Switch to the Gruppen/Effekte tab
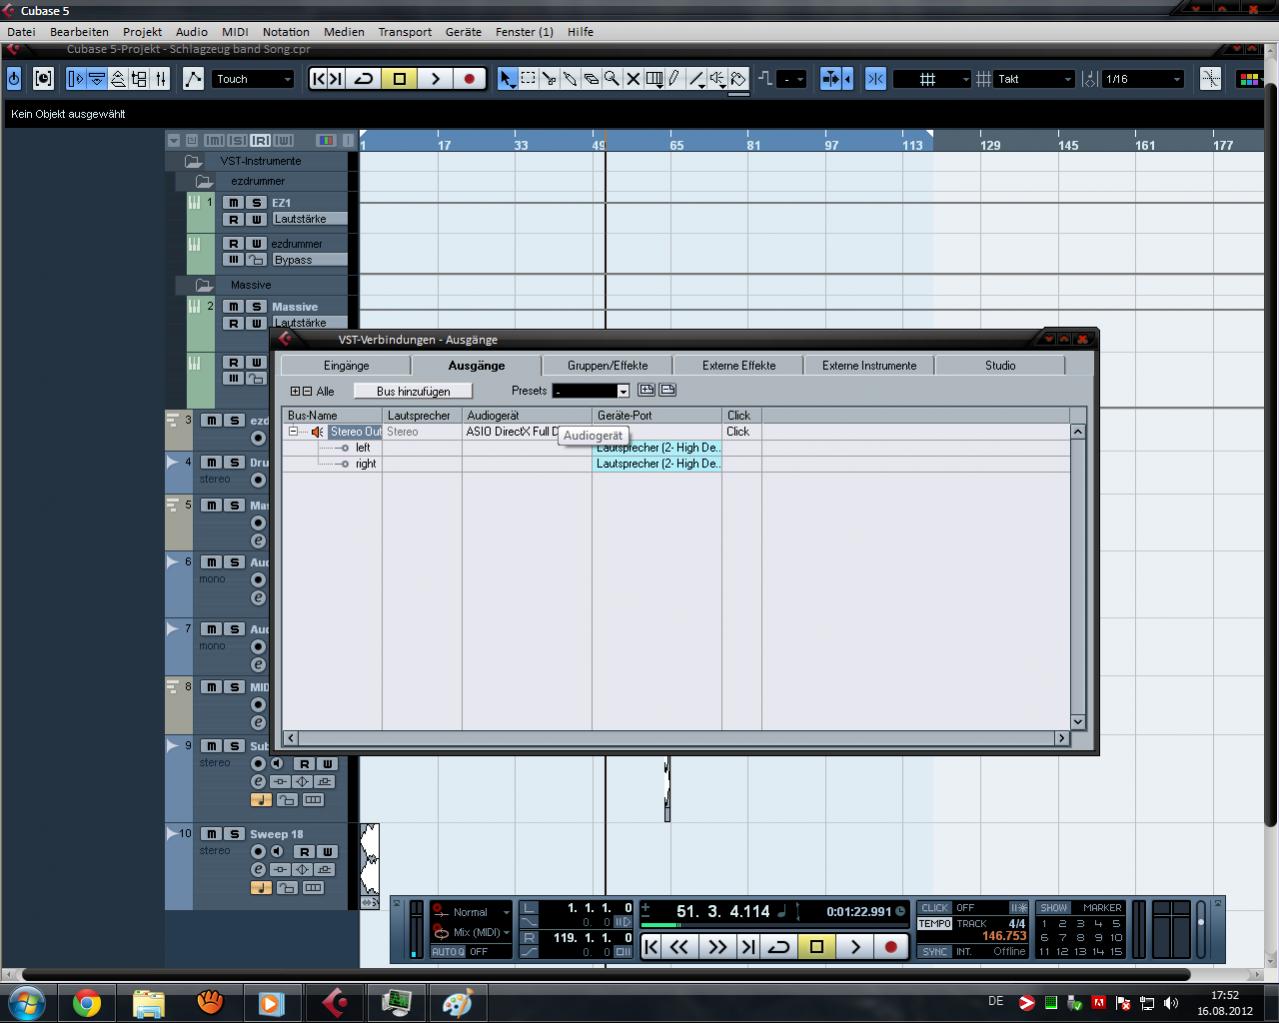This screenshot has width=1279, height=1023. click(x=607, y=366)
